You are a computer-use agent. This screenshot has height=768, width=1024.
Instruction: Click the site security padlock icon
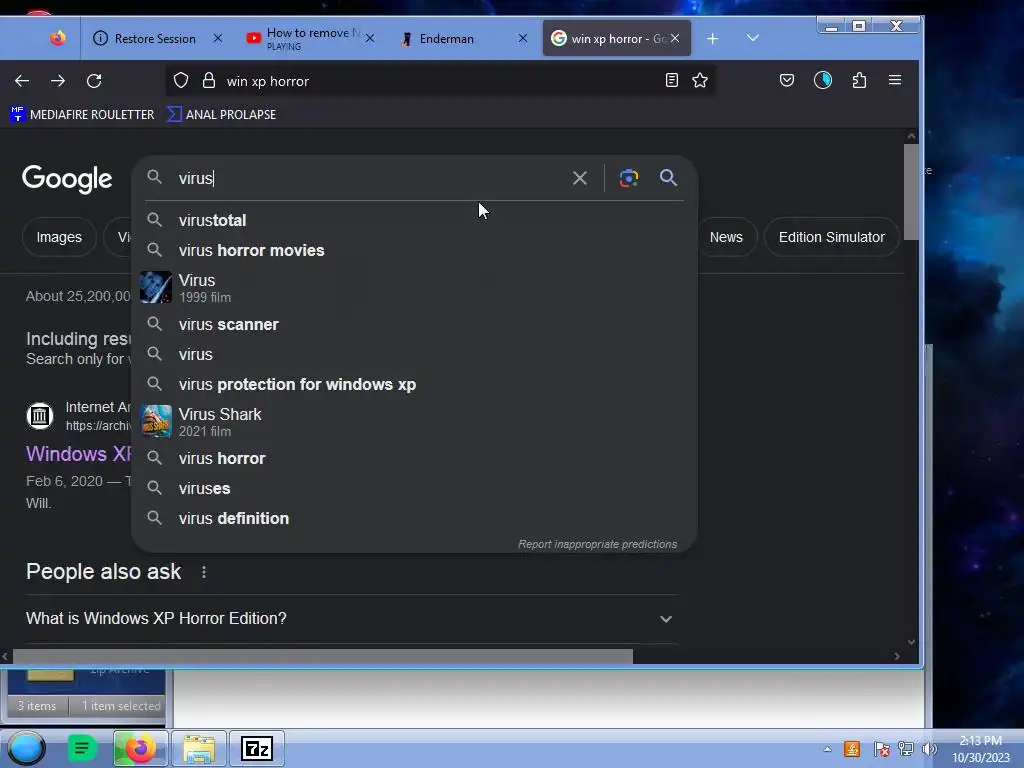coord(208,80)
